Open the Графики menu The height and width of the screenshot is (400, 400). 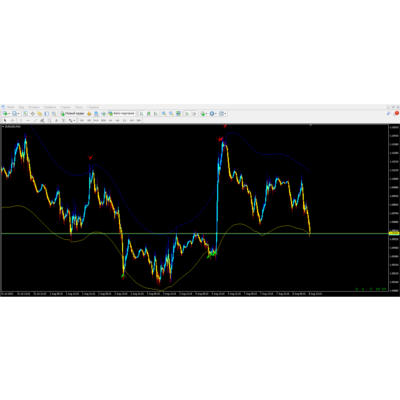[50, 107]
